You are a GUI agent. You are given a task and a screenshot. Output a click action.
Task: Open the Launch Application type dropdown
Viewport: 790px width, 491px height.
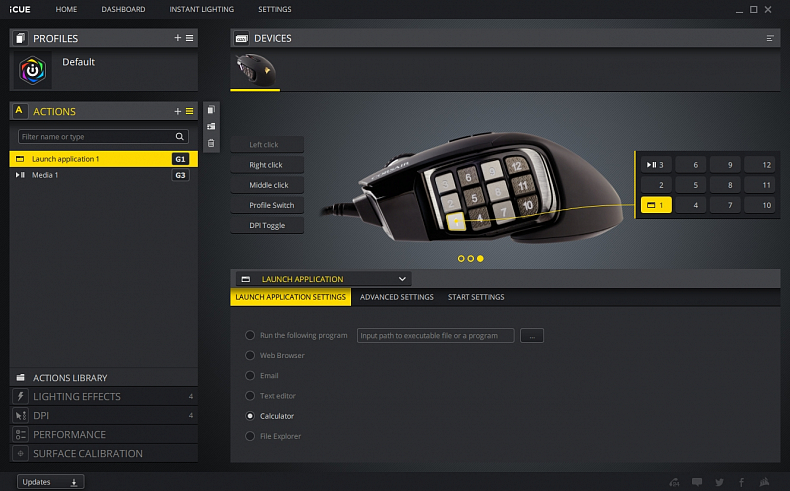click(x=323, y=279)
